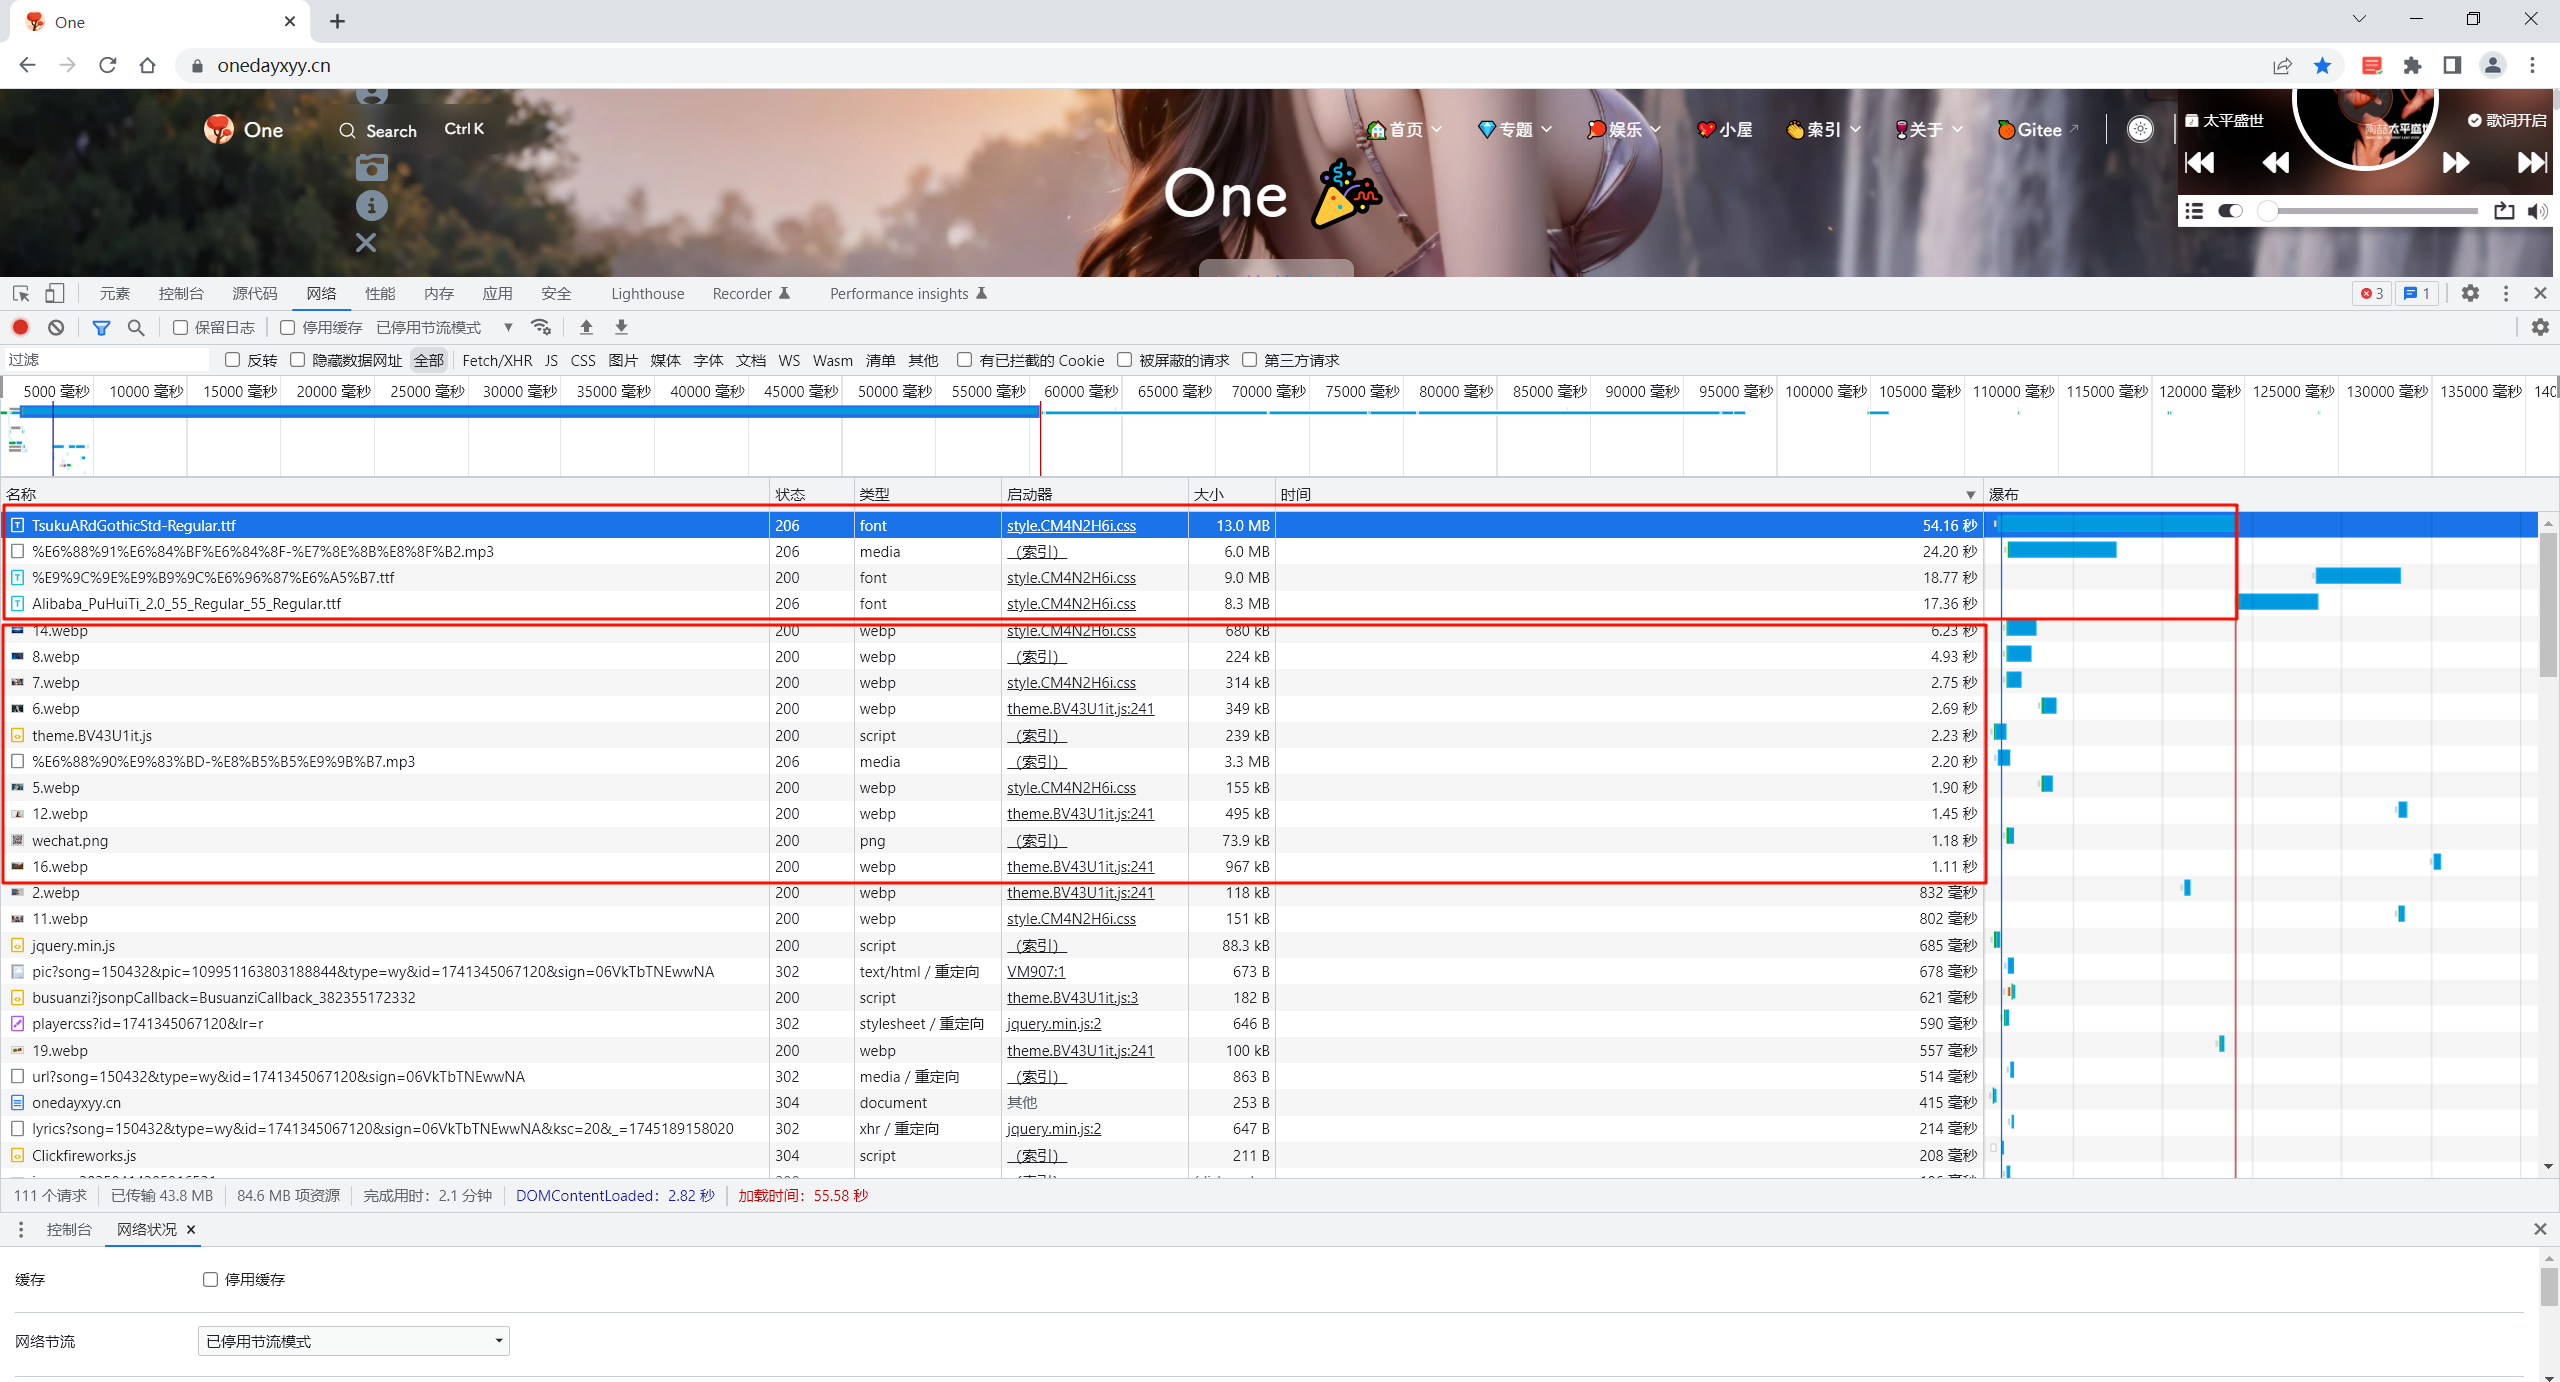This screenshot has width=2560, height=1382.
Task: Check disable cache in network conditions drawer
Action: pyautogui.click(x=211, y=1279)
